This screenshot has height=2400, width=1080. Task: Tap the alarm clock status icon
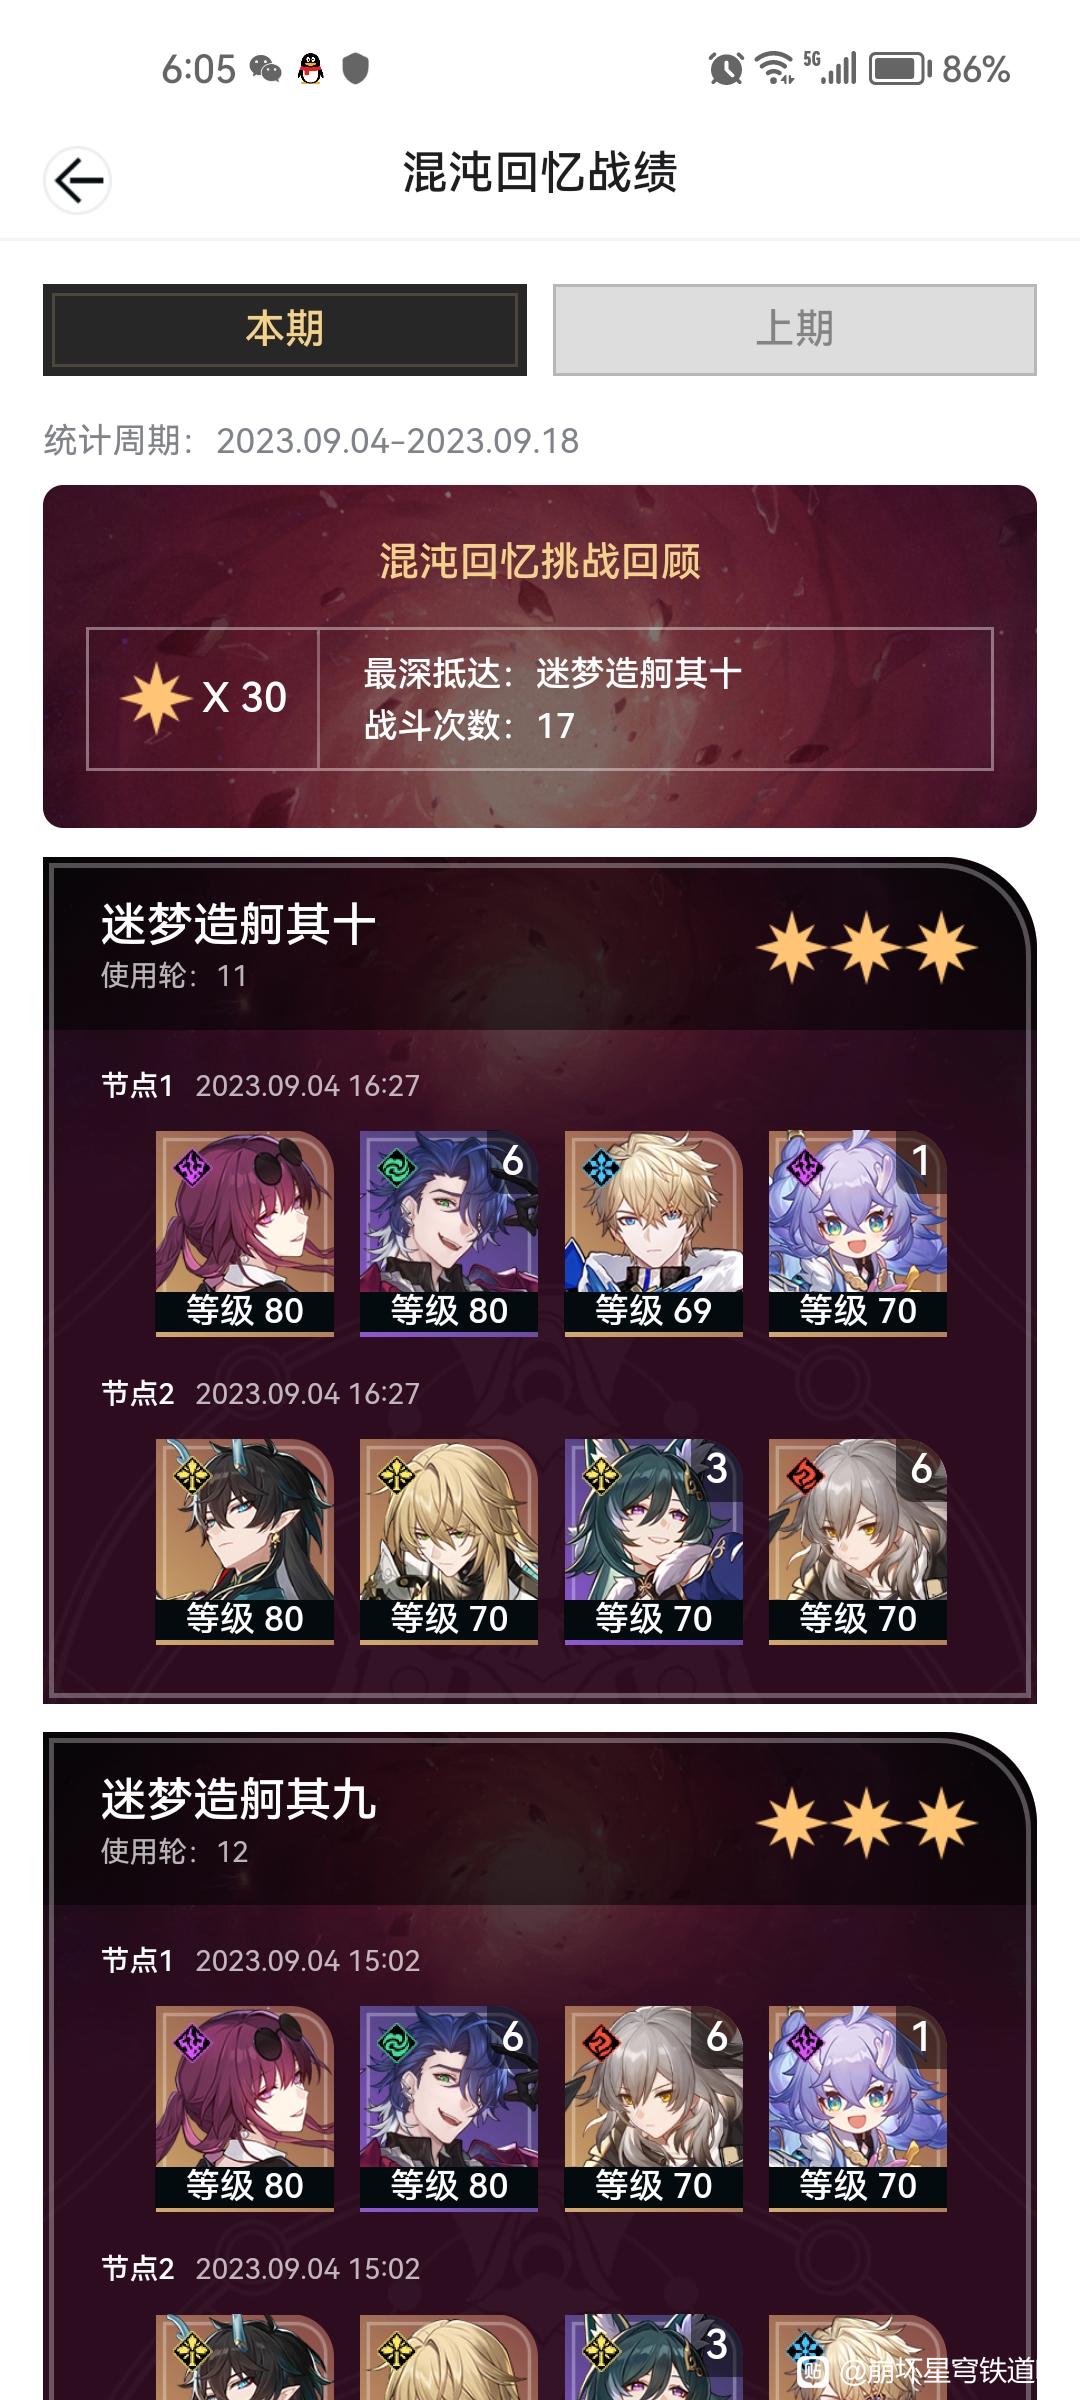(x=726, y=69)
